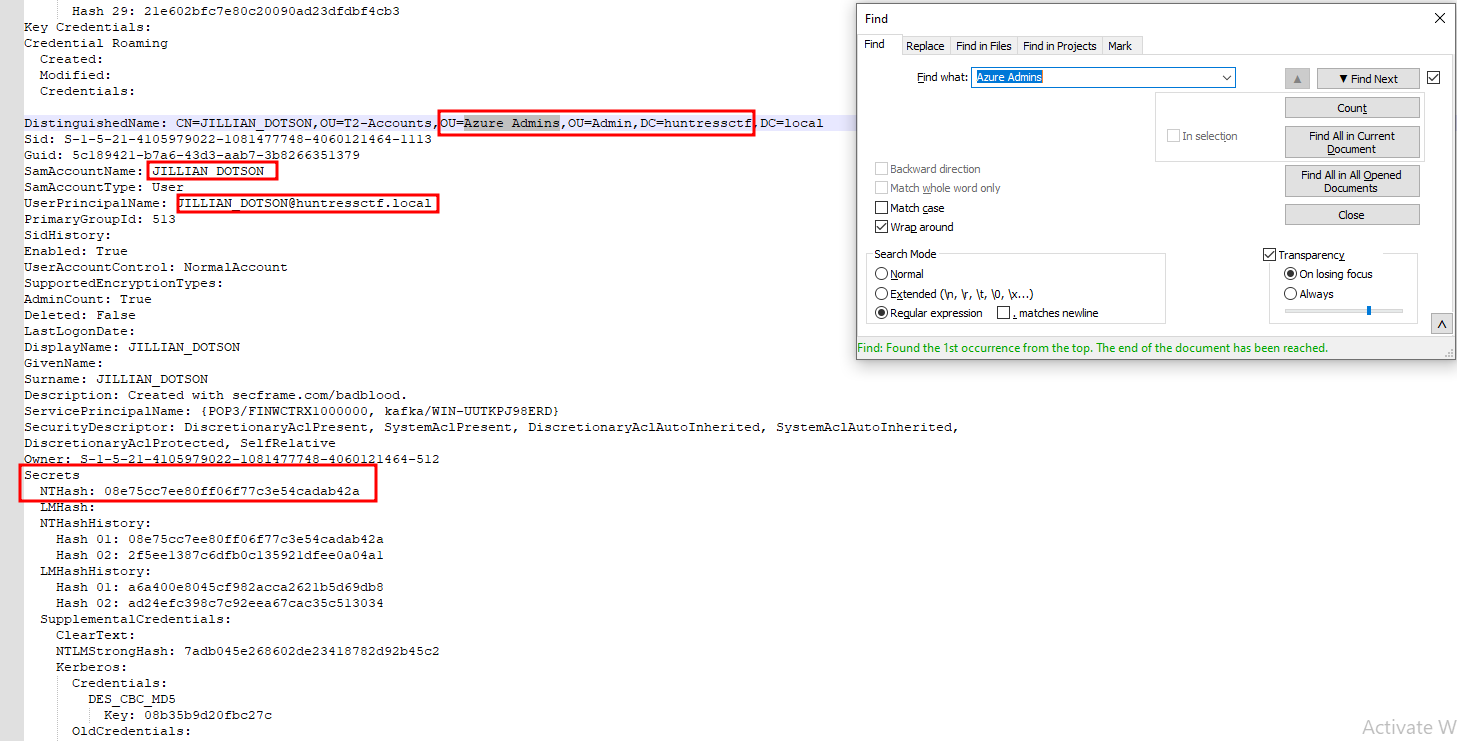
Task: Click the PrimaryGroupId: 513 line
Action: tap(100, 219)
